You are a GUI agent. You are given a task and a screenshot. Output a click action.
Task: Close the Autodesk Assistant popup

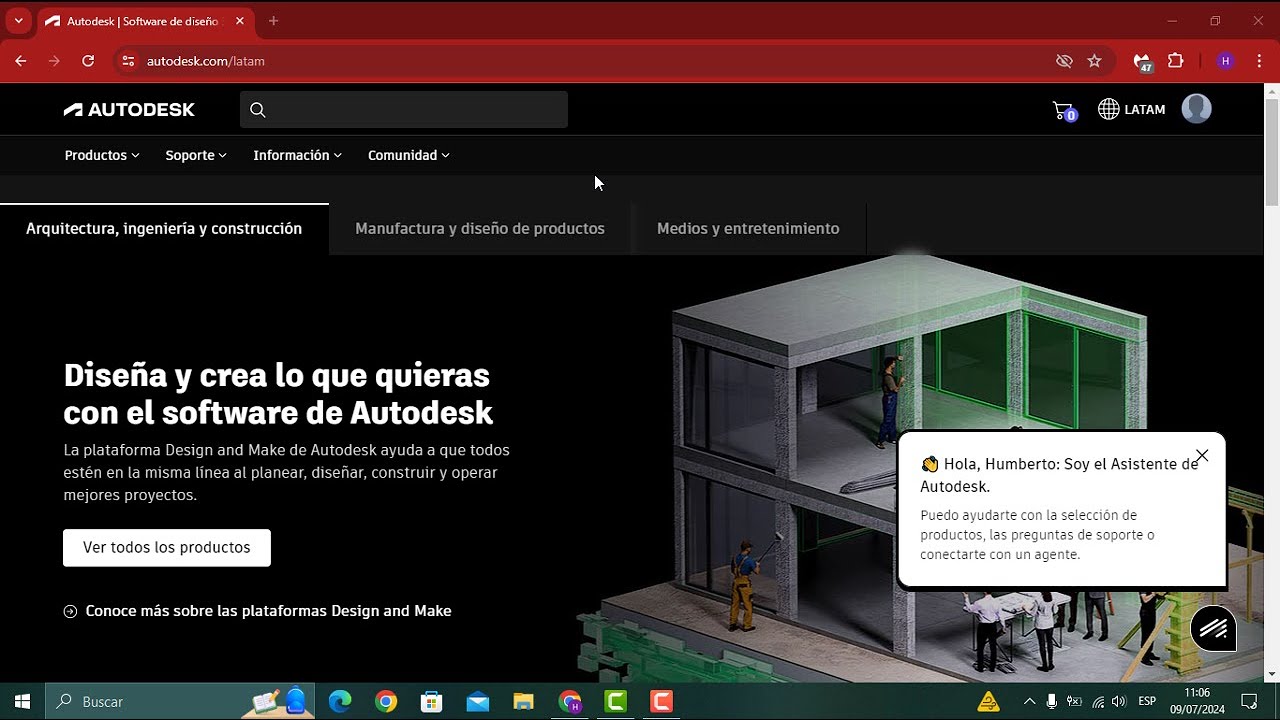point(1202,455)
